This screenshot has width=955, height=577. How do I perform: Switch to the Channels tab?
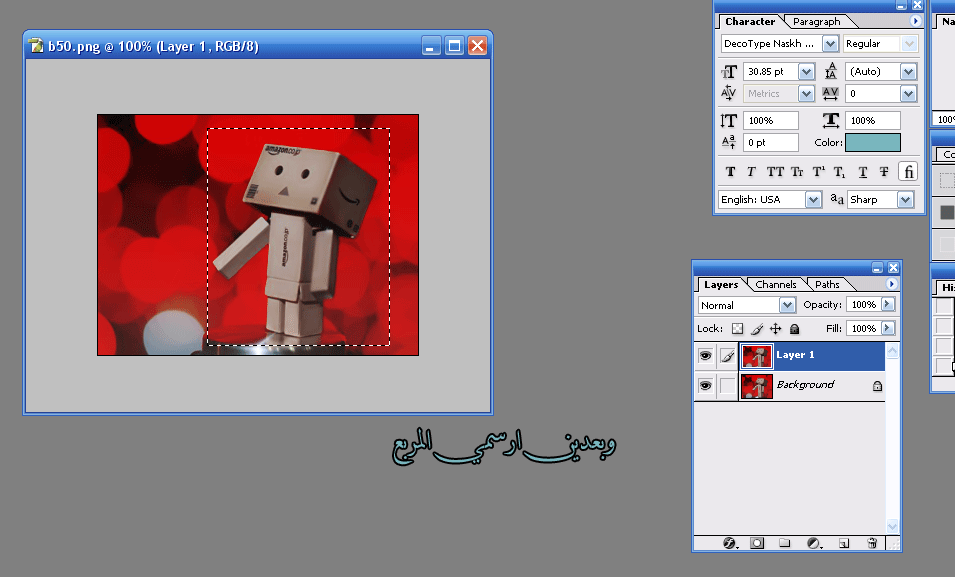[x=776, y=285]
